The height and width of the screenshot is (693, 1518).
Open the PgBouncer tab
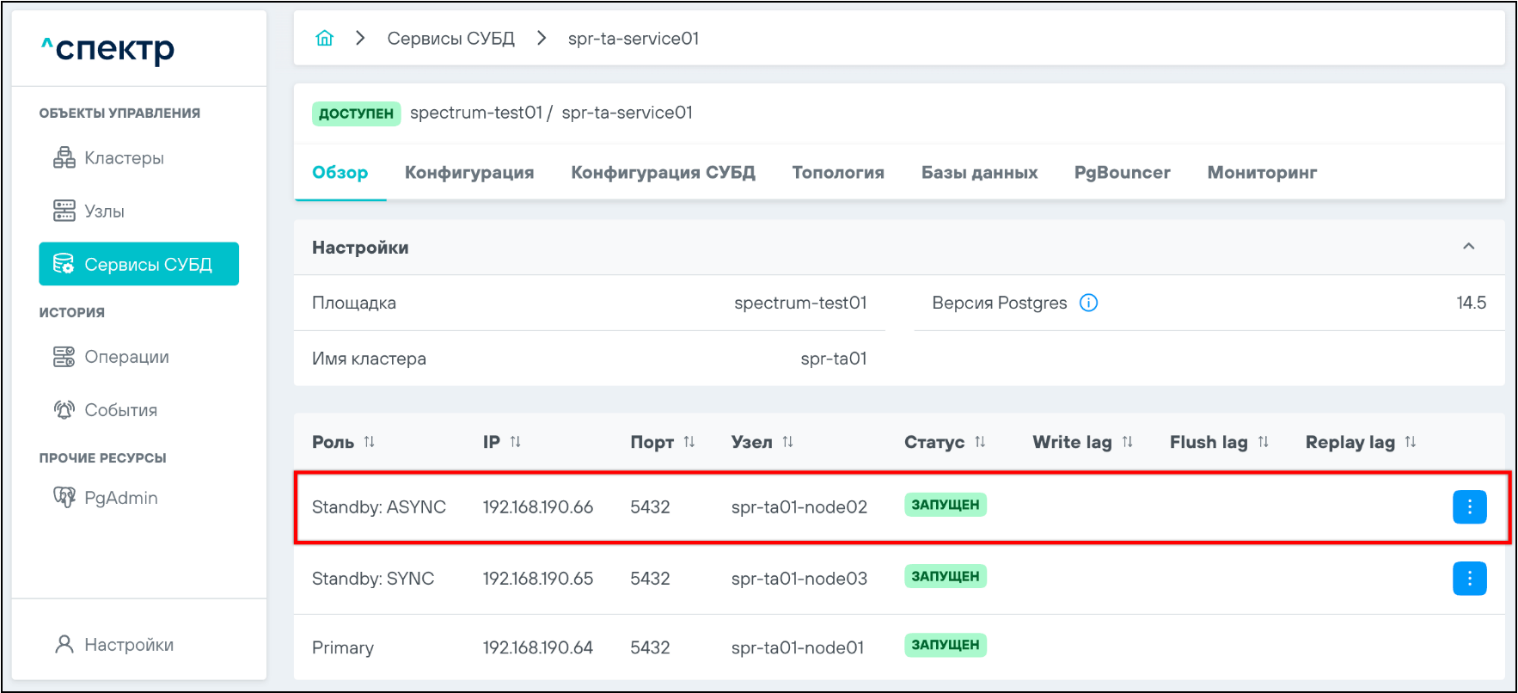click(x=1122, y=173)
